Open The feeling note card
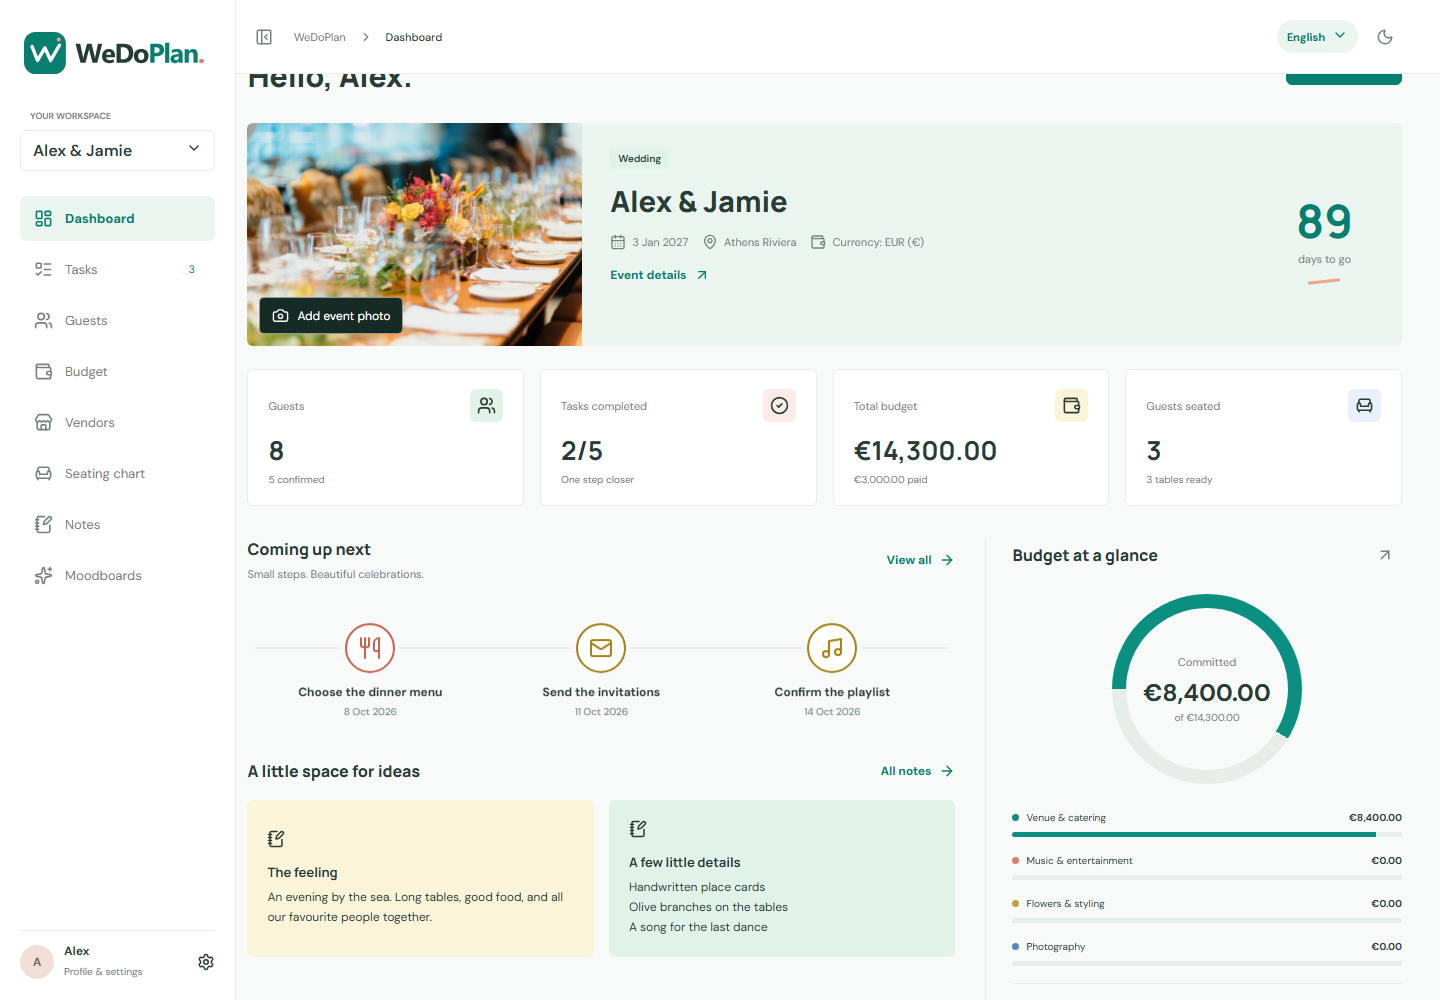The width and height of the screenshot is (1440, 1000). pos(420,878)
